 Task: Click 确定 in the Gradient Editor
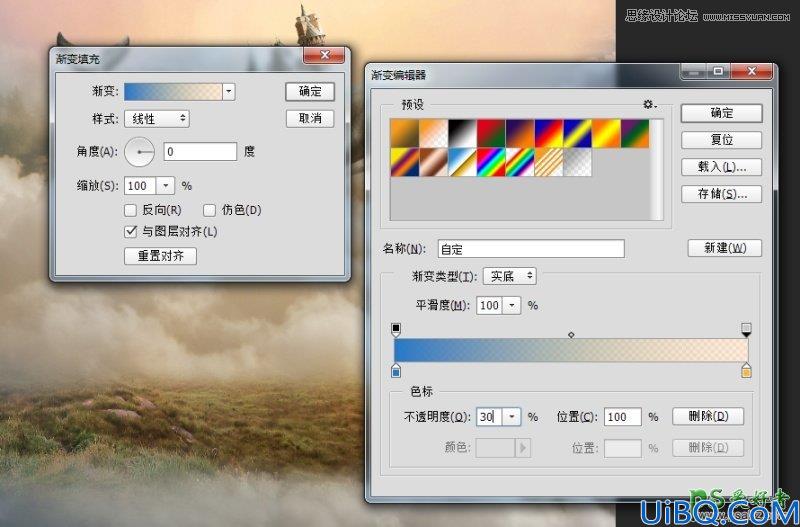pyautogui.click(x=721, y=113)
